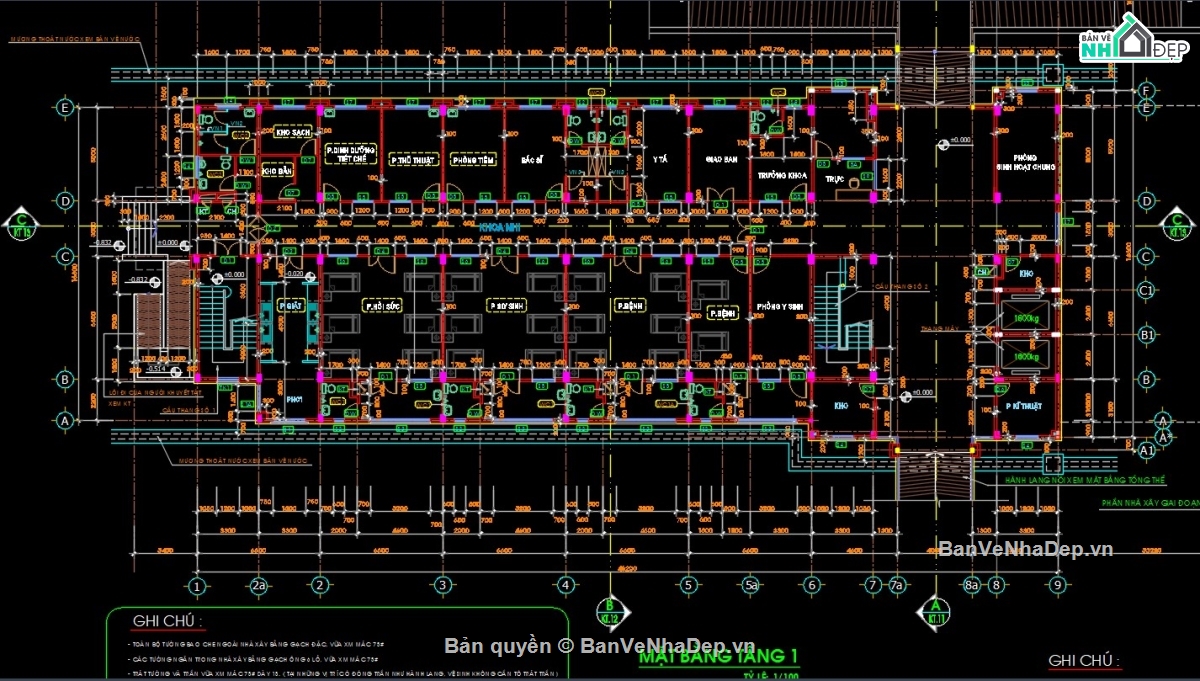Select the BÁC SĨ room label
The height and width of the screenshot is (681, 1200).
[x=531, y=159]
